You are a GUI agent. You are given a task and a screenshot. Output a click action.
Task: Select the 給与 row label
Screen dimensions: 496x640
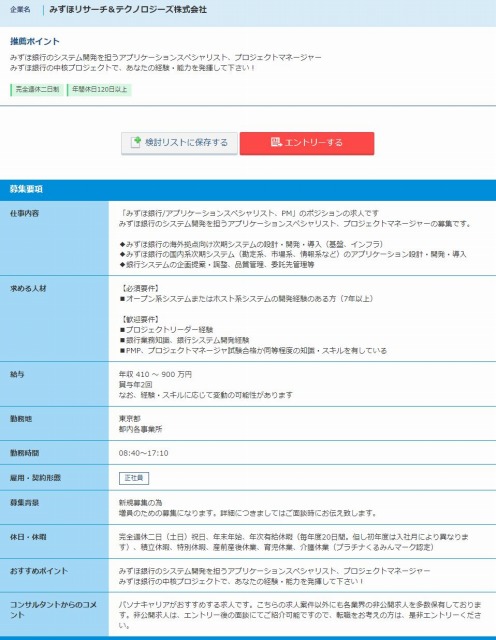click(17, 374)
